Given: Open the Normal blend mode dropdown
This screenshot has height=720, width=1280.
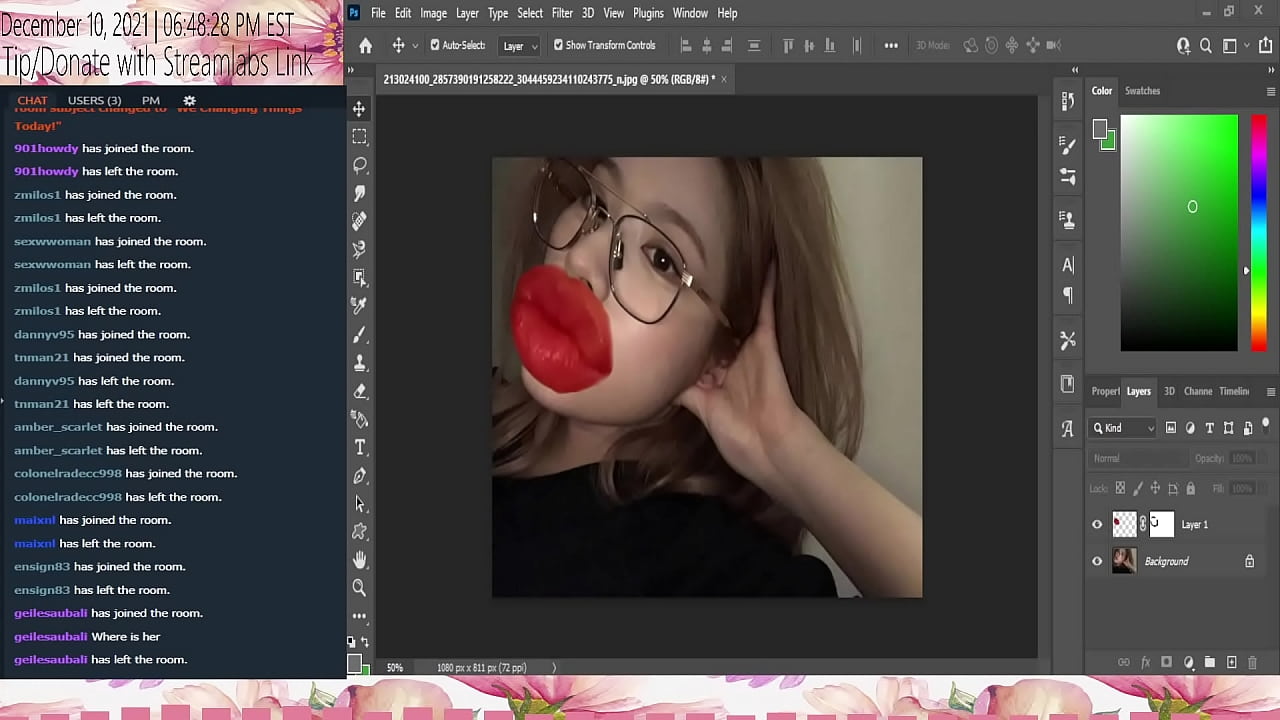Looking at the screenshot, I should [1135, 458].
